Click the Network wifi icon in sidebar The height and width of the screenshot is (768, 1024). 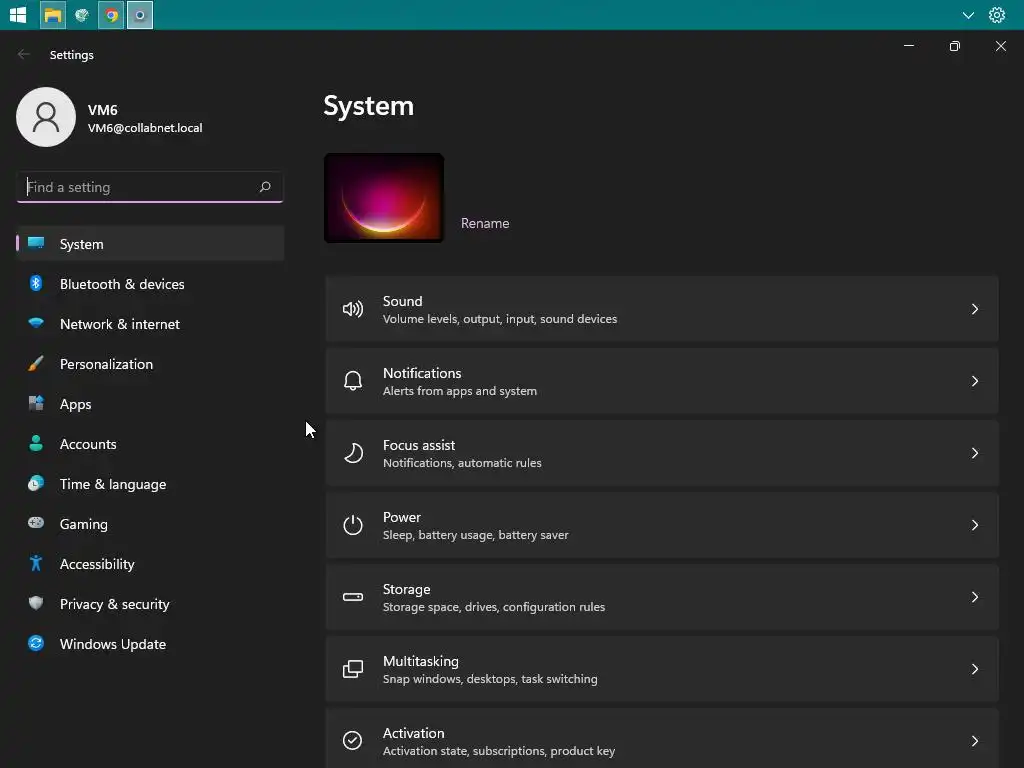click(36, 323)
